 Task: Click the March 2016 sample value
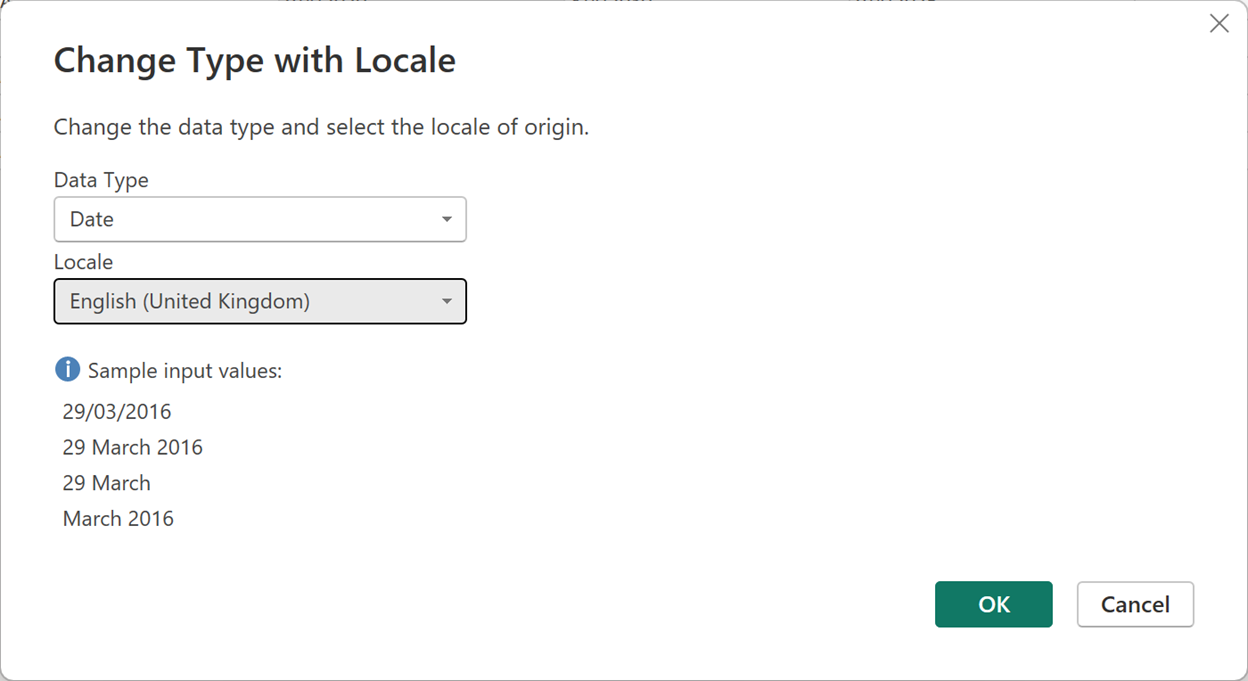pyautogui.click(x=118, y=519)
